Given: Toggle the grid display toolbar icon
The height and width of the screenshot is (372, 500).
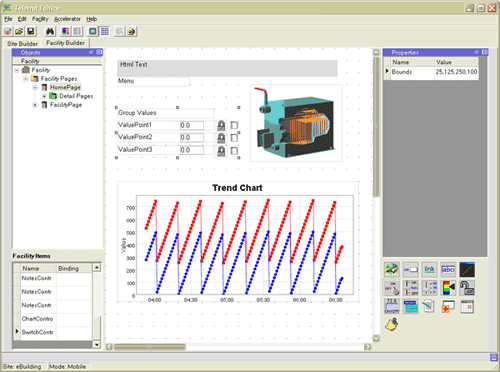Looking at the screenshot, I should click(x=104, y=31).
